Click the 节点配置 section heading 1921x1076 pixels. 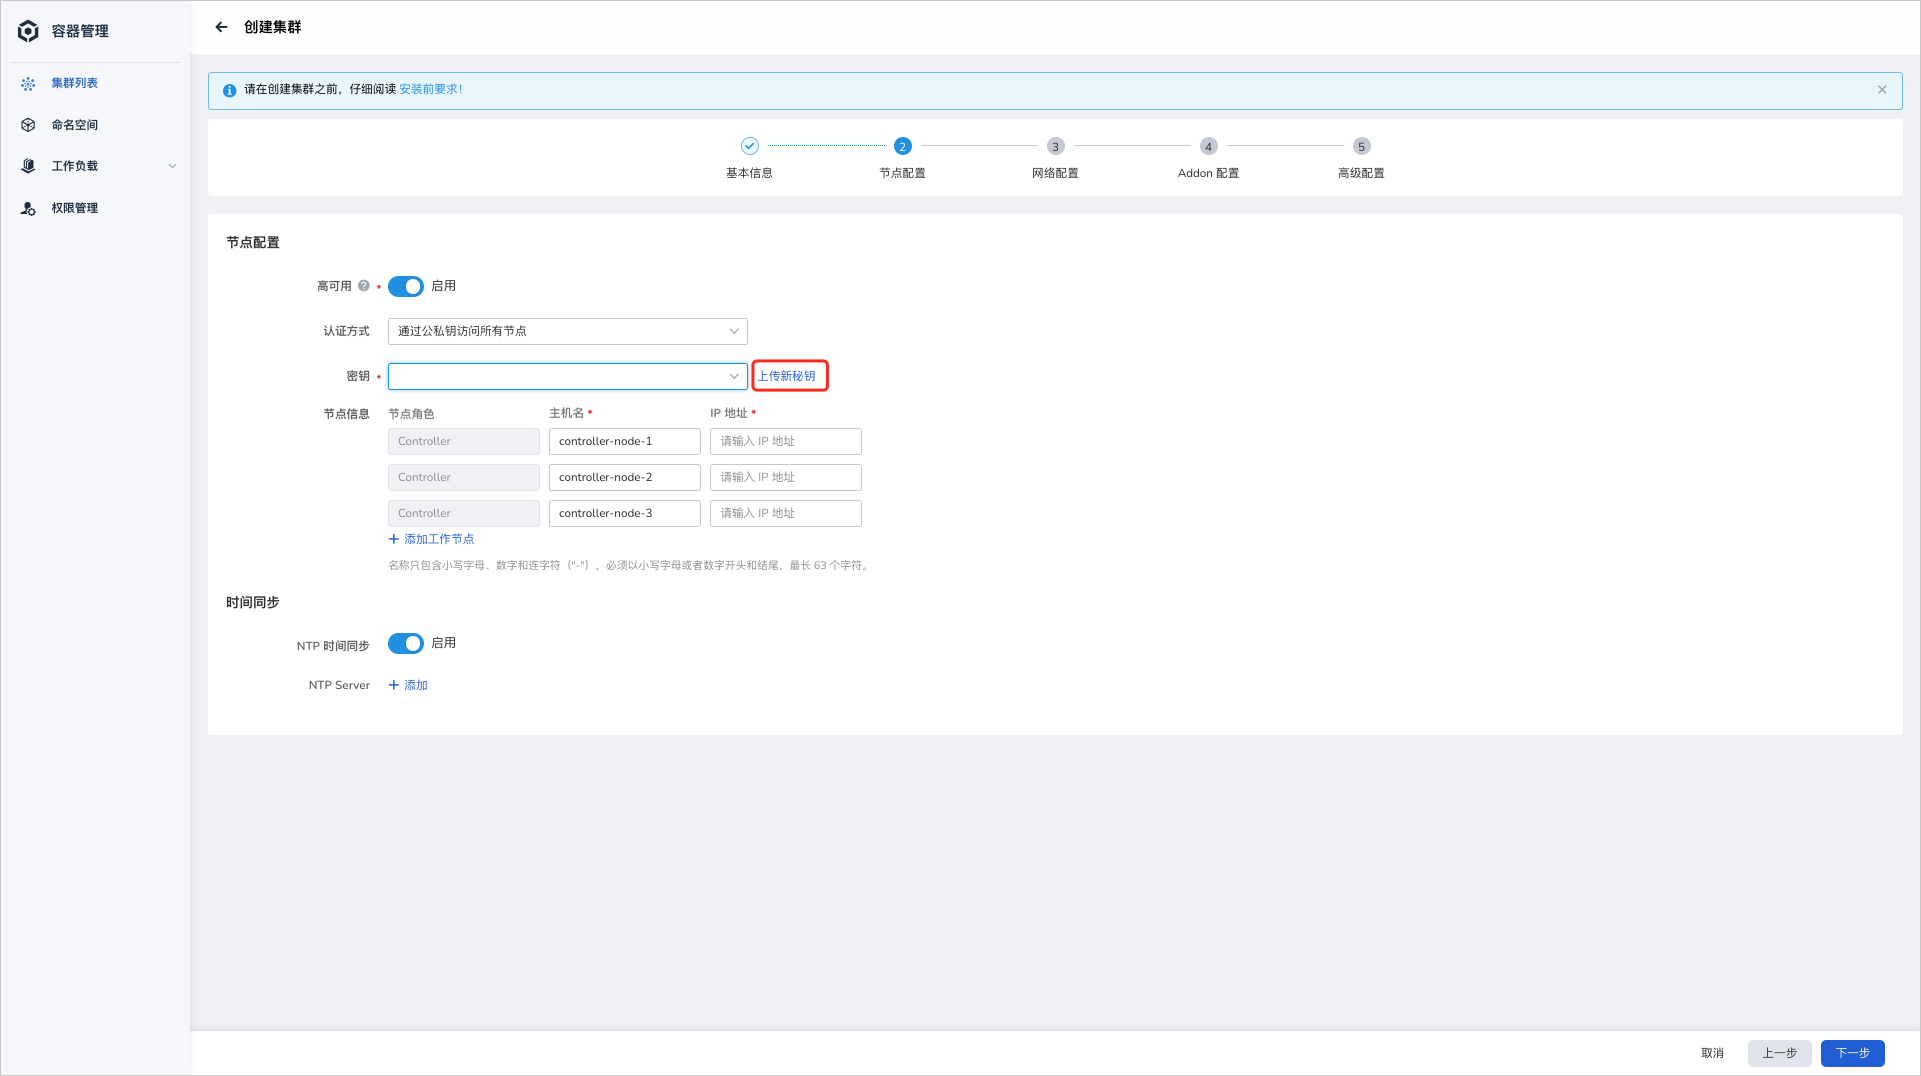point(253,243)
